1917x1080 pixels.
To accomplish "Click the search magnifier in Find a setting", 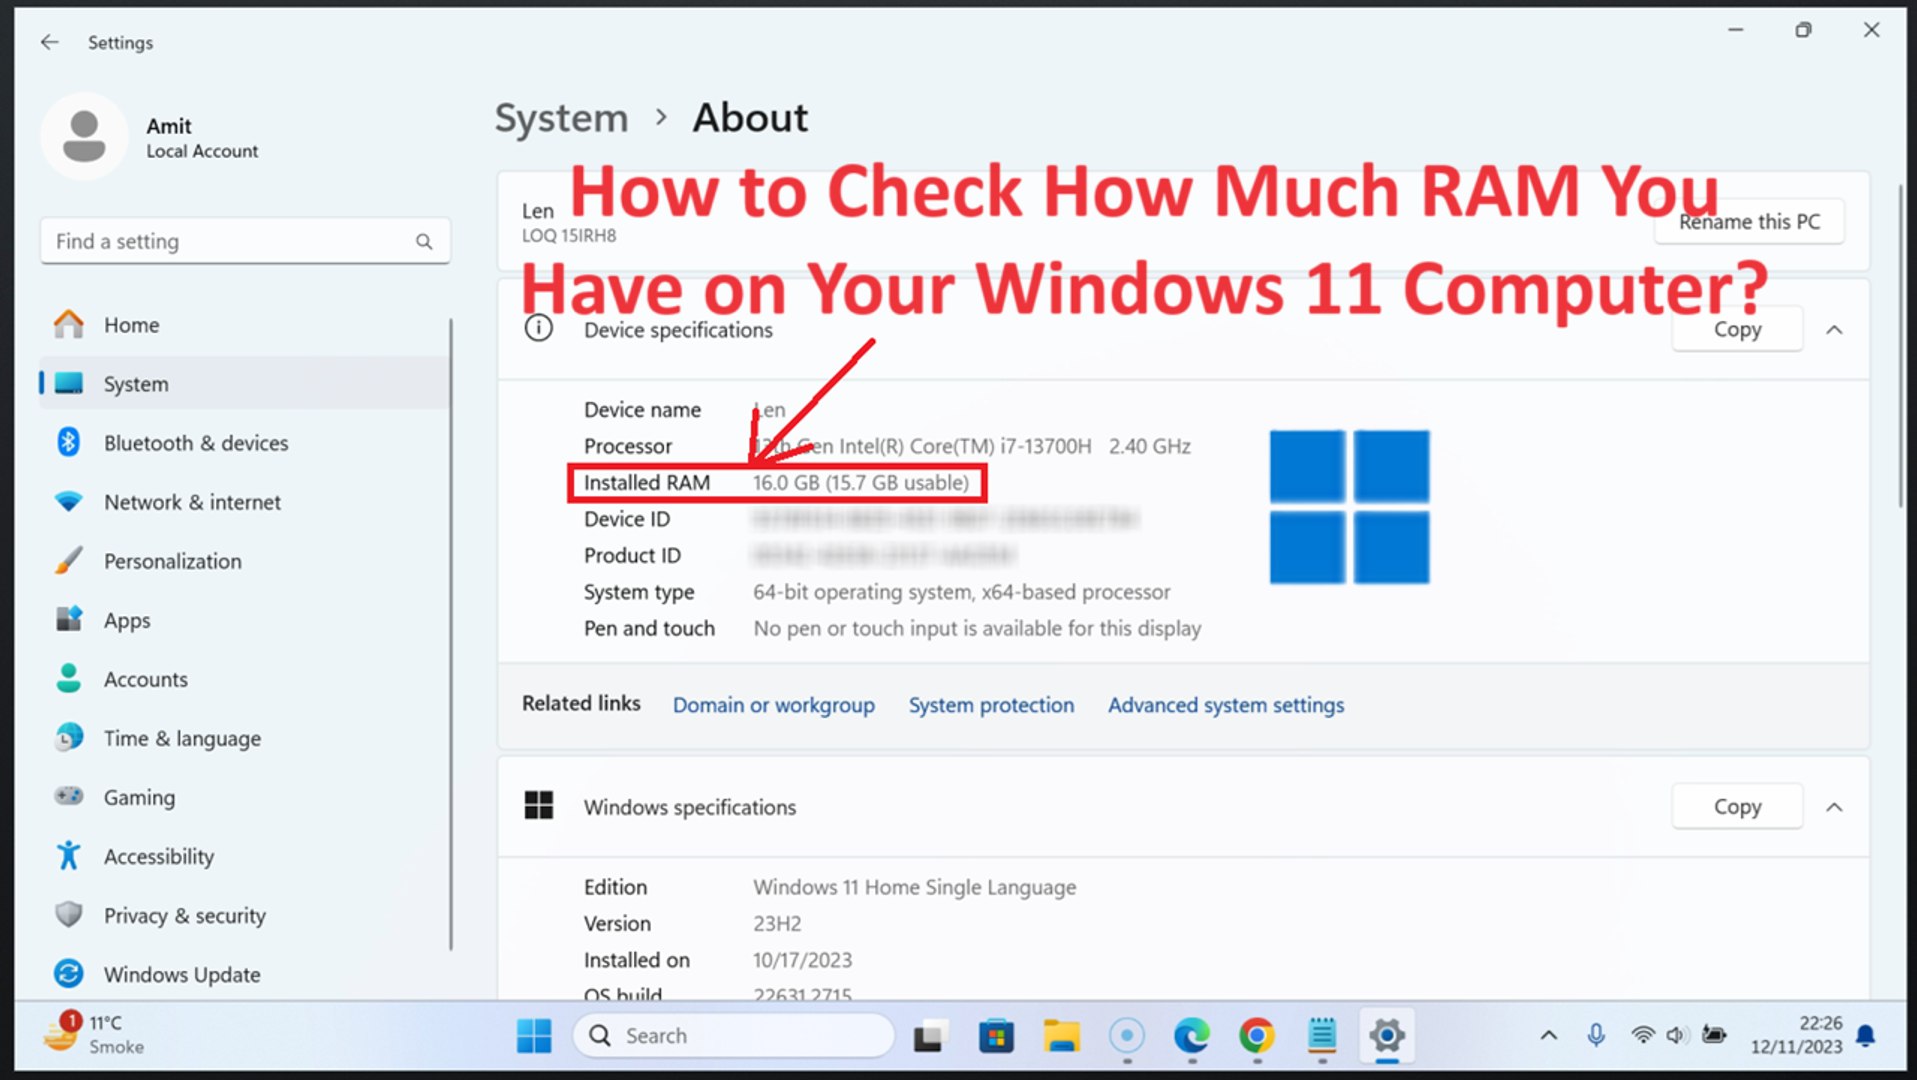I will pos(424,241).
